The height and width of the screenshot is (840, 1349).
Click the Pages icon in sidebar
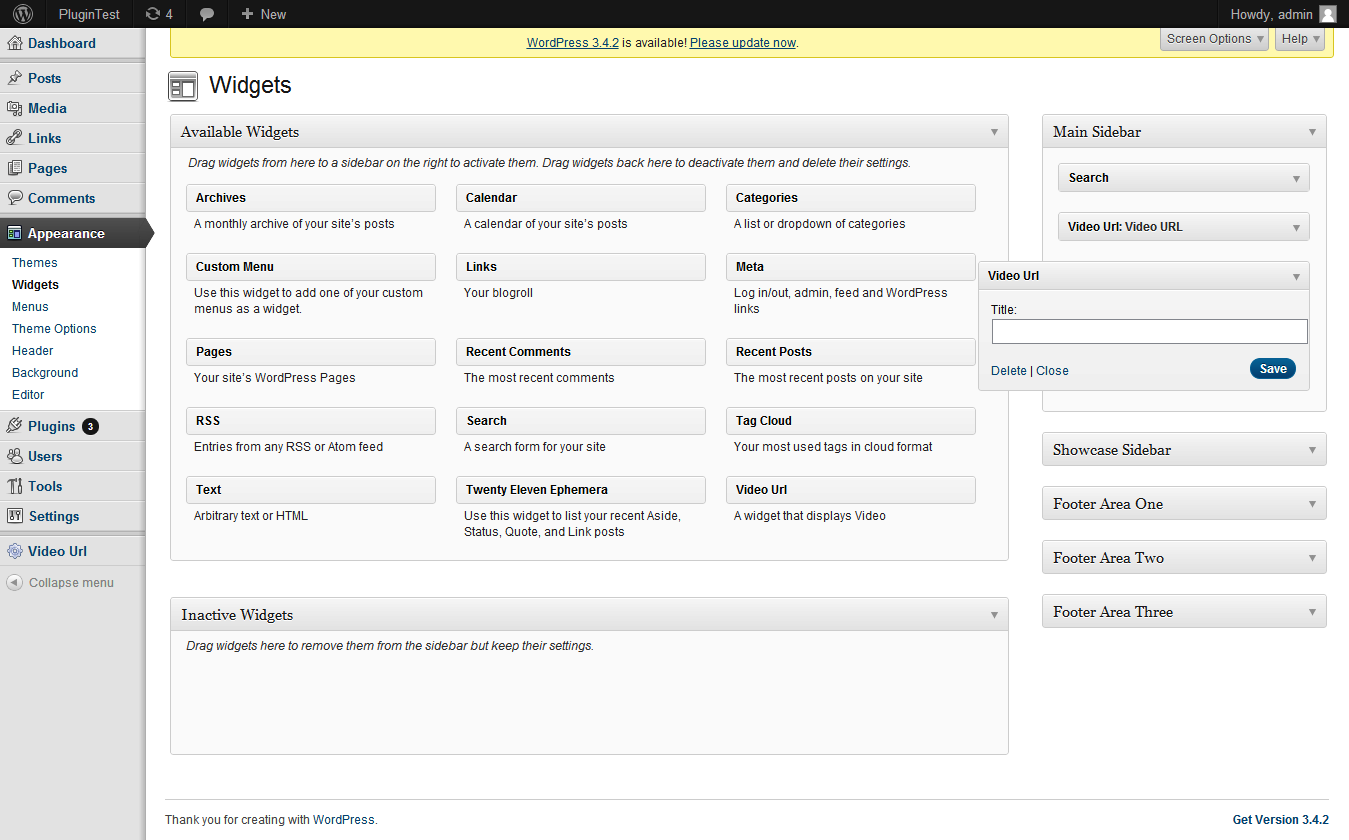click(x=15, y=168)
